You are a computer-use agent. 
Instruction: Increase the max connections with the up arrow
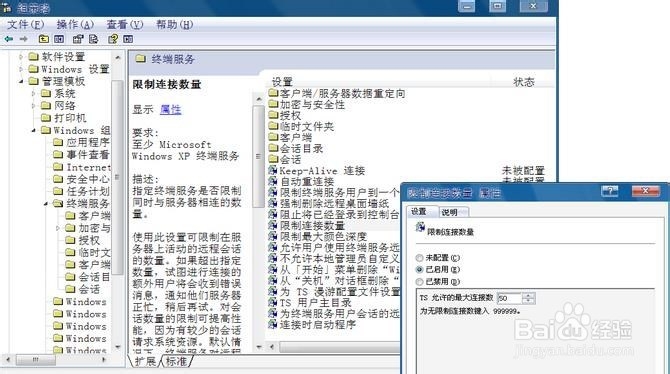(x=529, y=295)
